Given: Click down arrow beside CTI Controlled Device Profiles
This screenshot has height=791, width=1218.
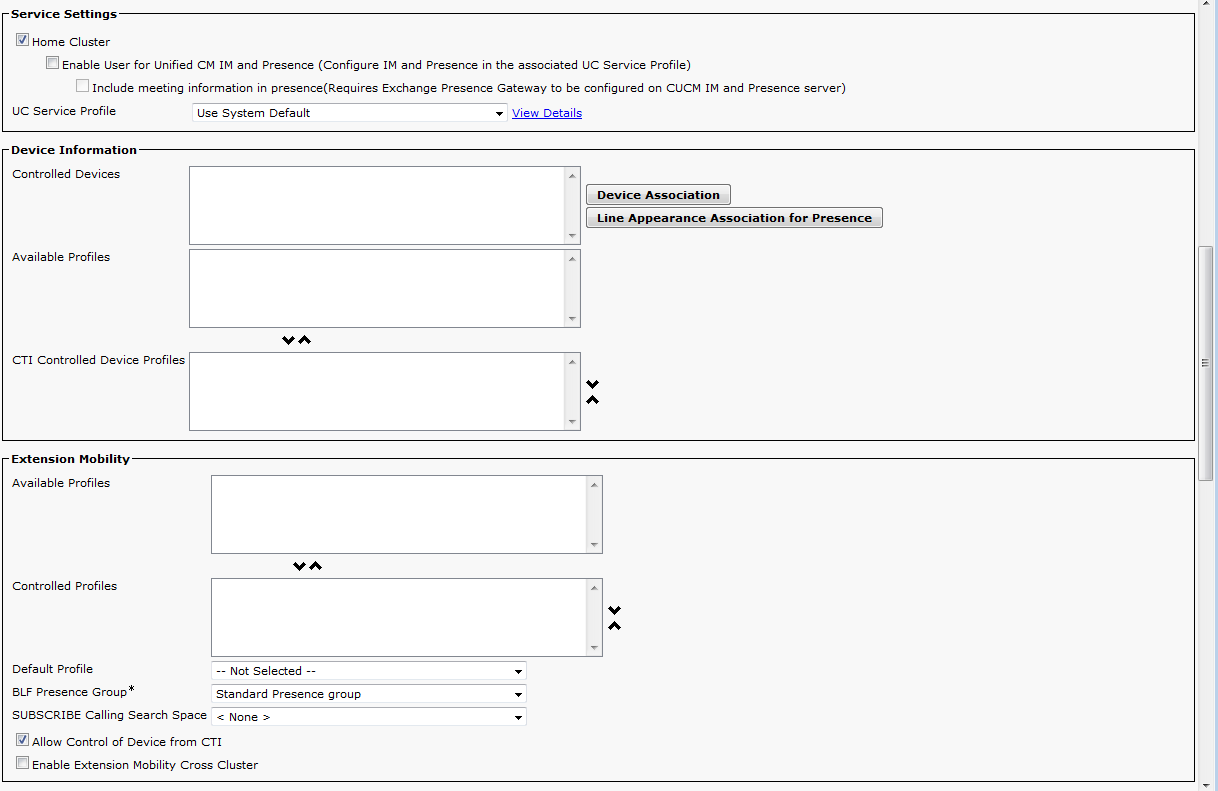Looking at the screenshot, I should [592, 384].
